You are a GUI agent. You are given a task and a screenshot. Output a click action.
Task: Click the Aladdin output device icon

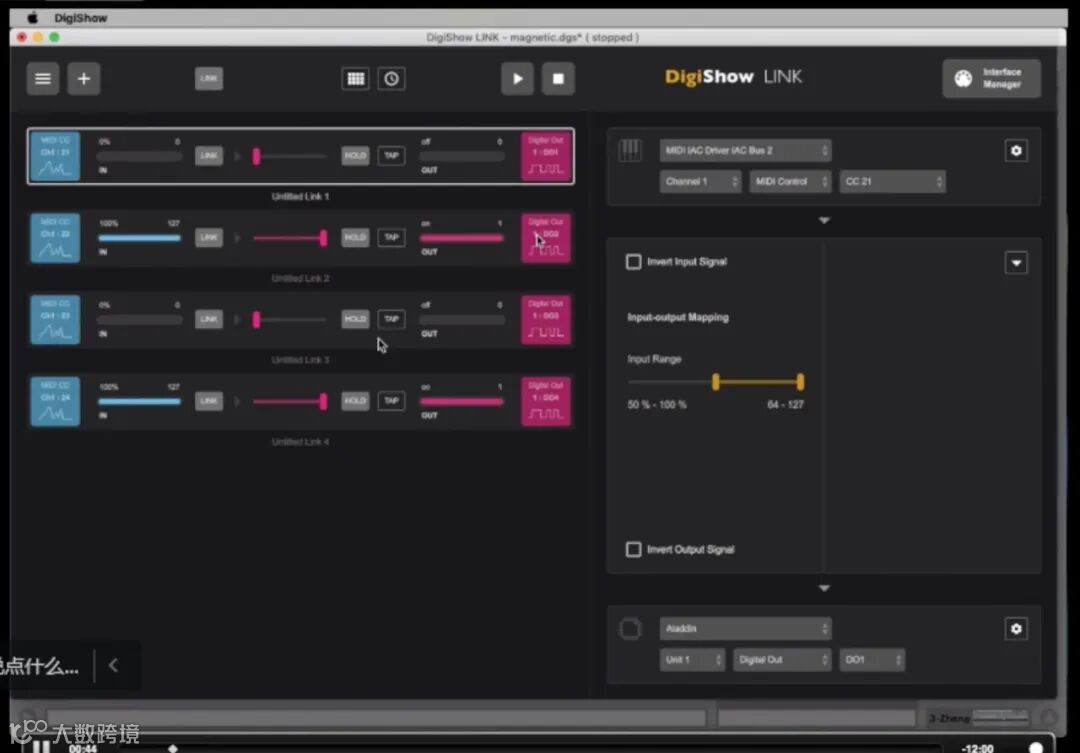pyautogui.click(x=630, y=628)
